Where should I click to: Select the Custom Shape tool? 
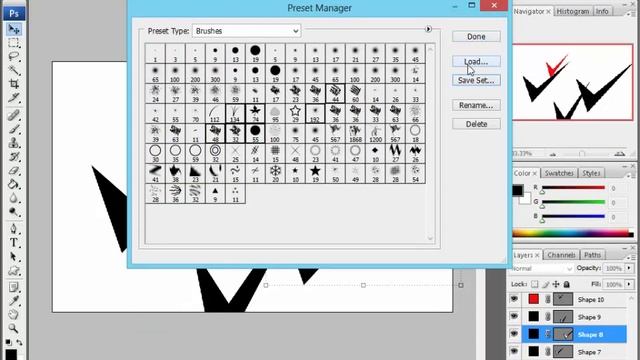[x=14, y=271]
